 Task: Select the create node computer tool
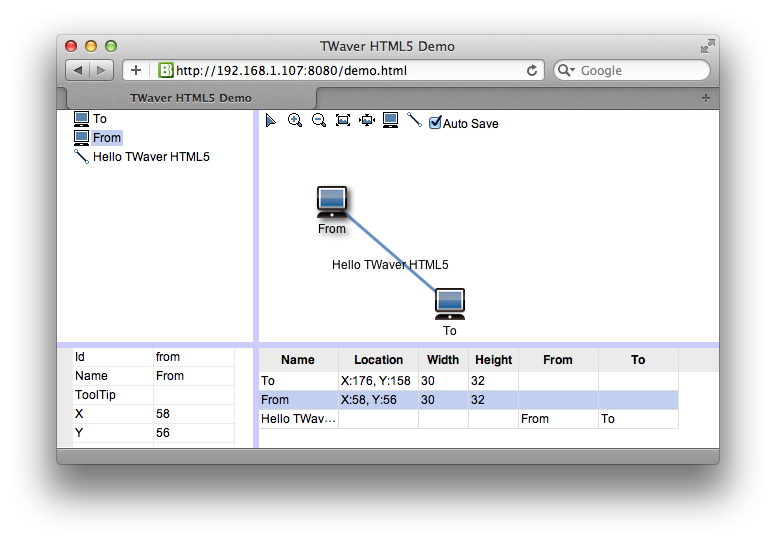pyautogui.click(x=390, y=120)
